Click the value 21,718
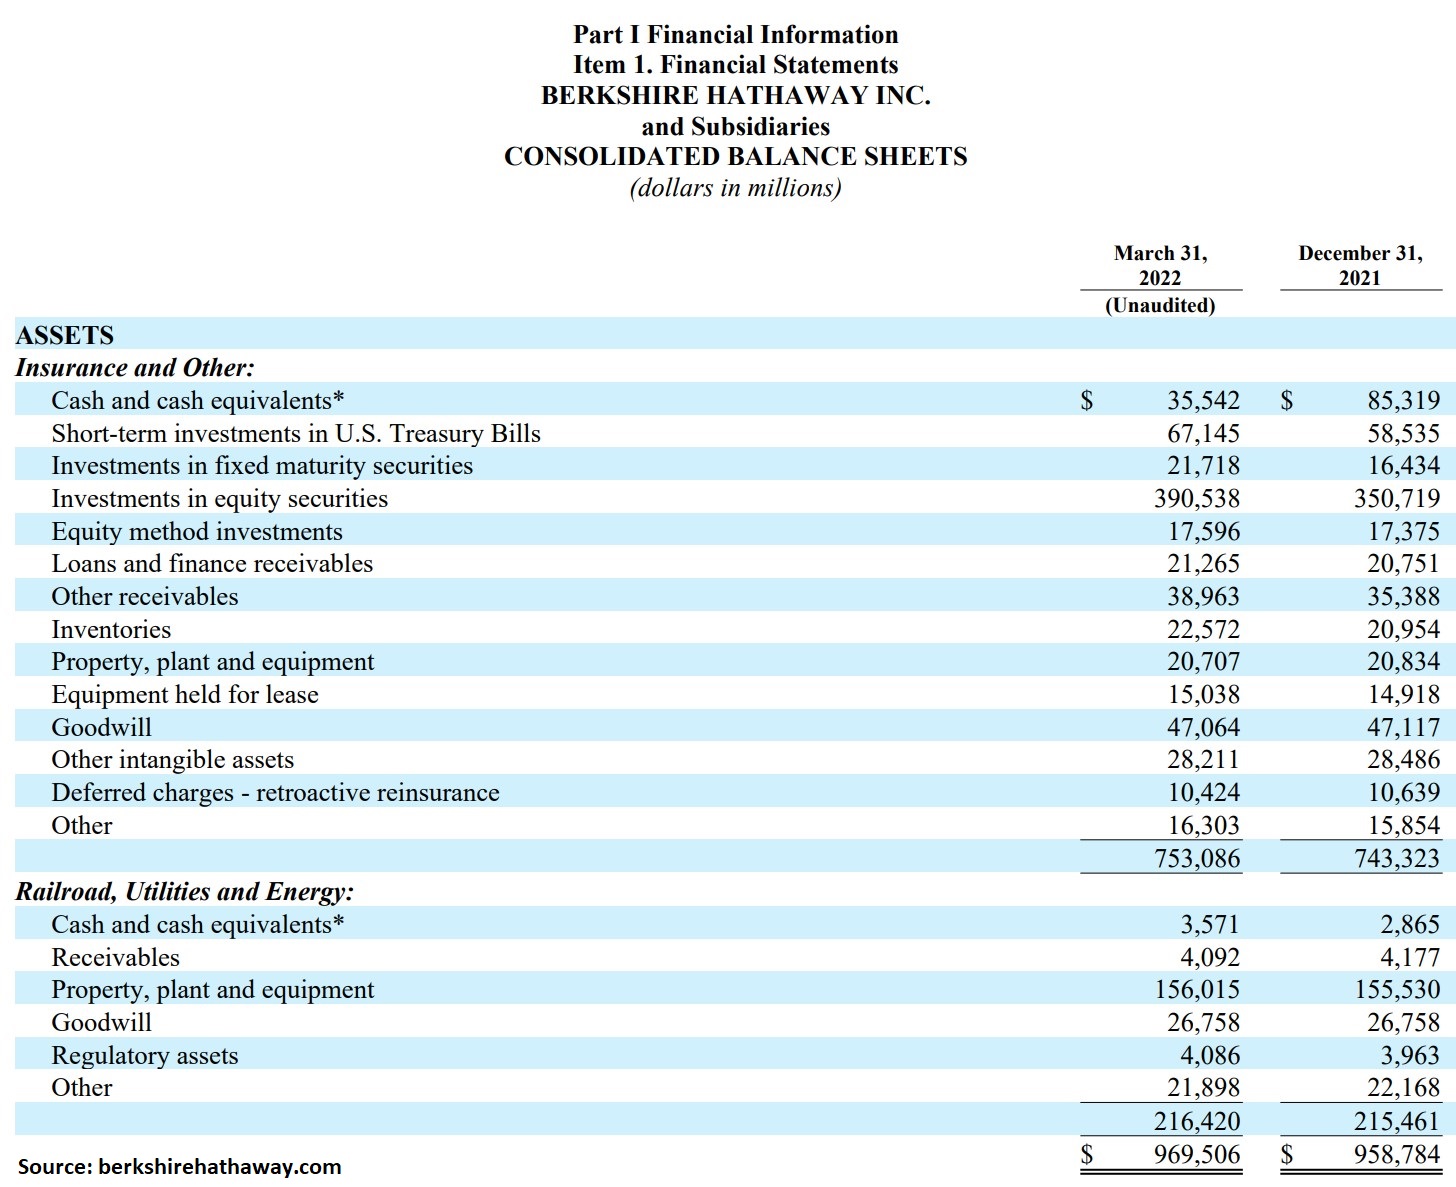Image resolution: width=1456 pixels, height=1187 pixels. point(1203,466)
